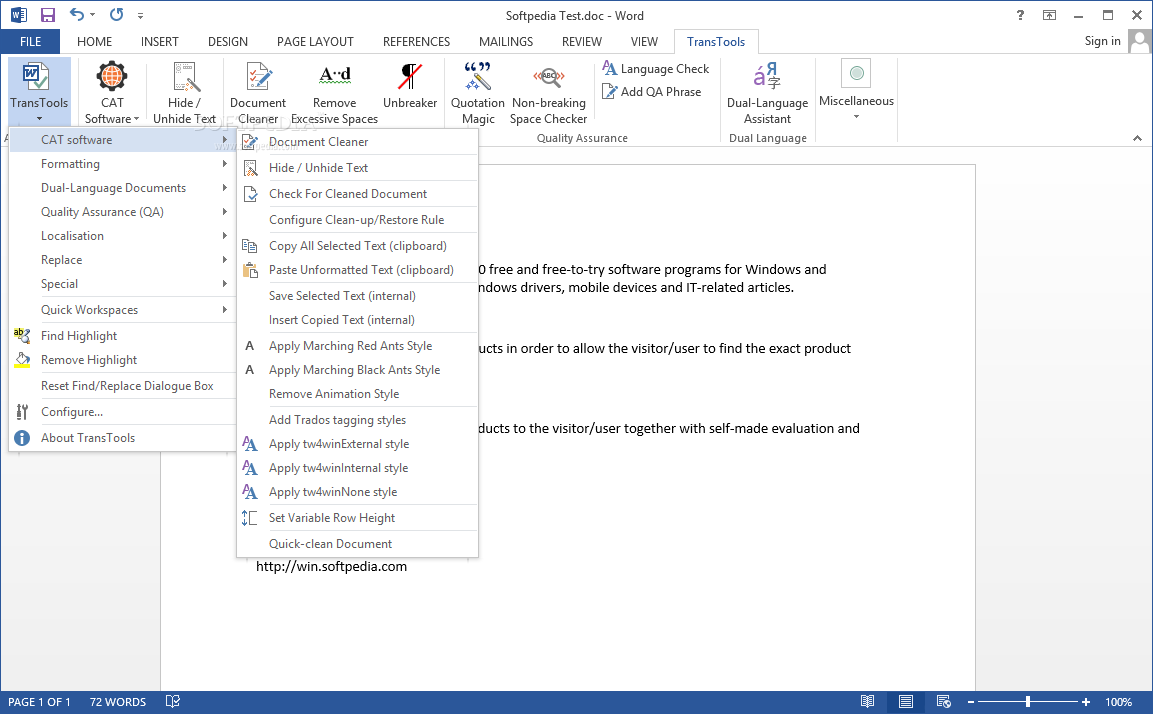Select Apply Marching Red Ants Style
Viewport: 1153px width, 714px height.
(x=357, y=346)
